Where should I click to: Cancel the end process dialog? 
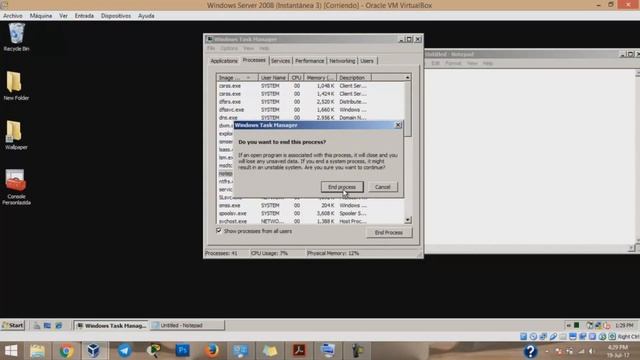382,187
